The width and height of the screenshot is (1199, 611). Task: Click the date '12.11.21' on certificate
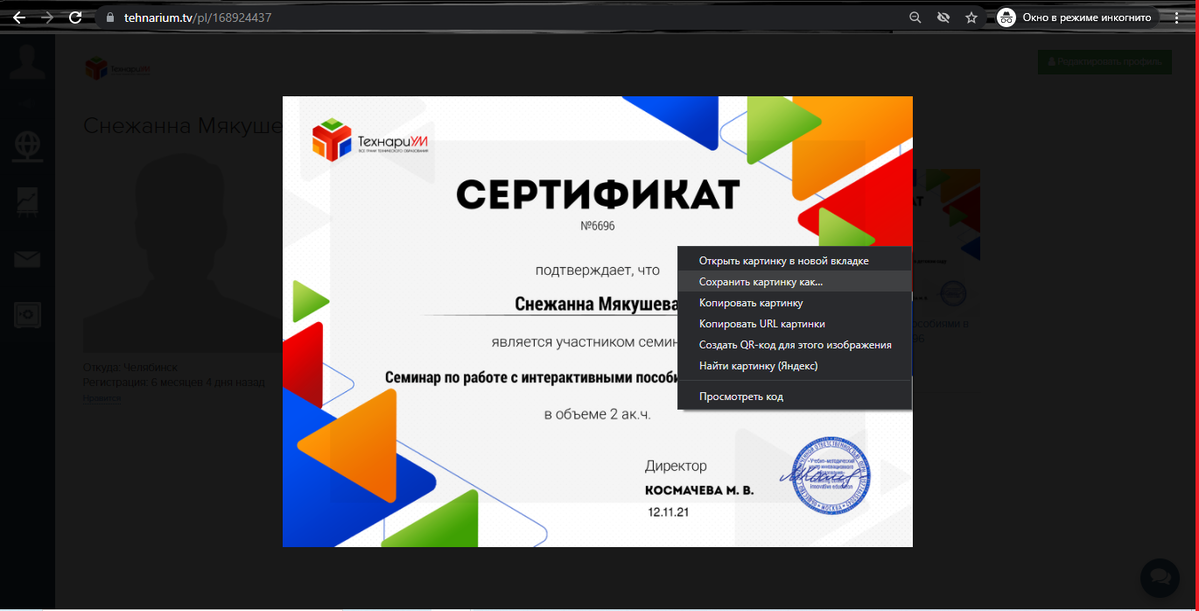(669, 512)
